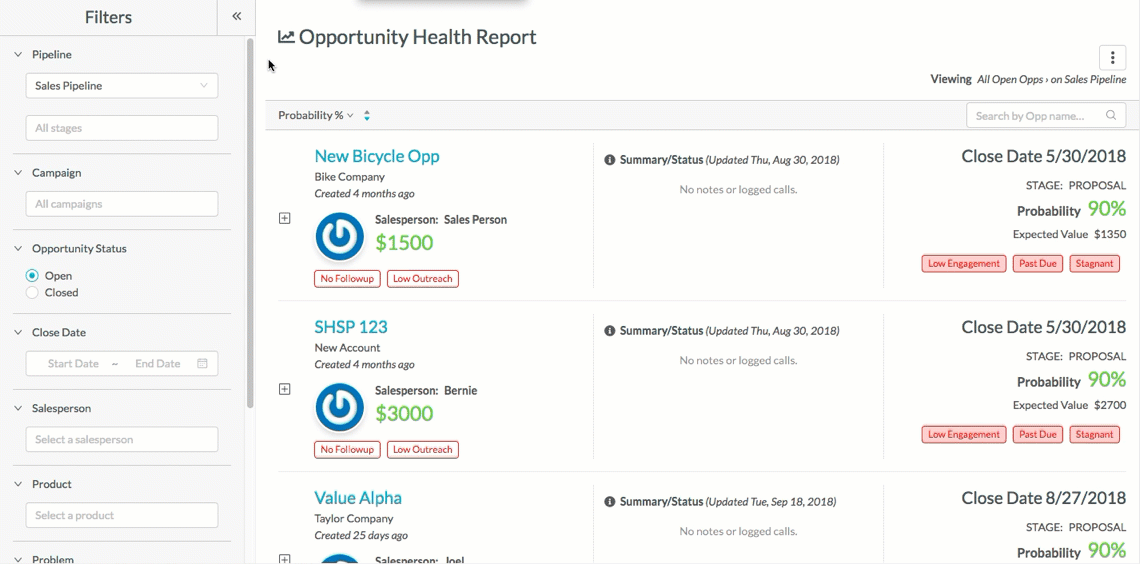Screen dimensions: 1140x564
Task: Click New Bicycle Opp salesperson avatar
Action: 340,236
